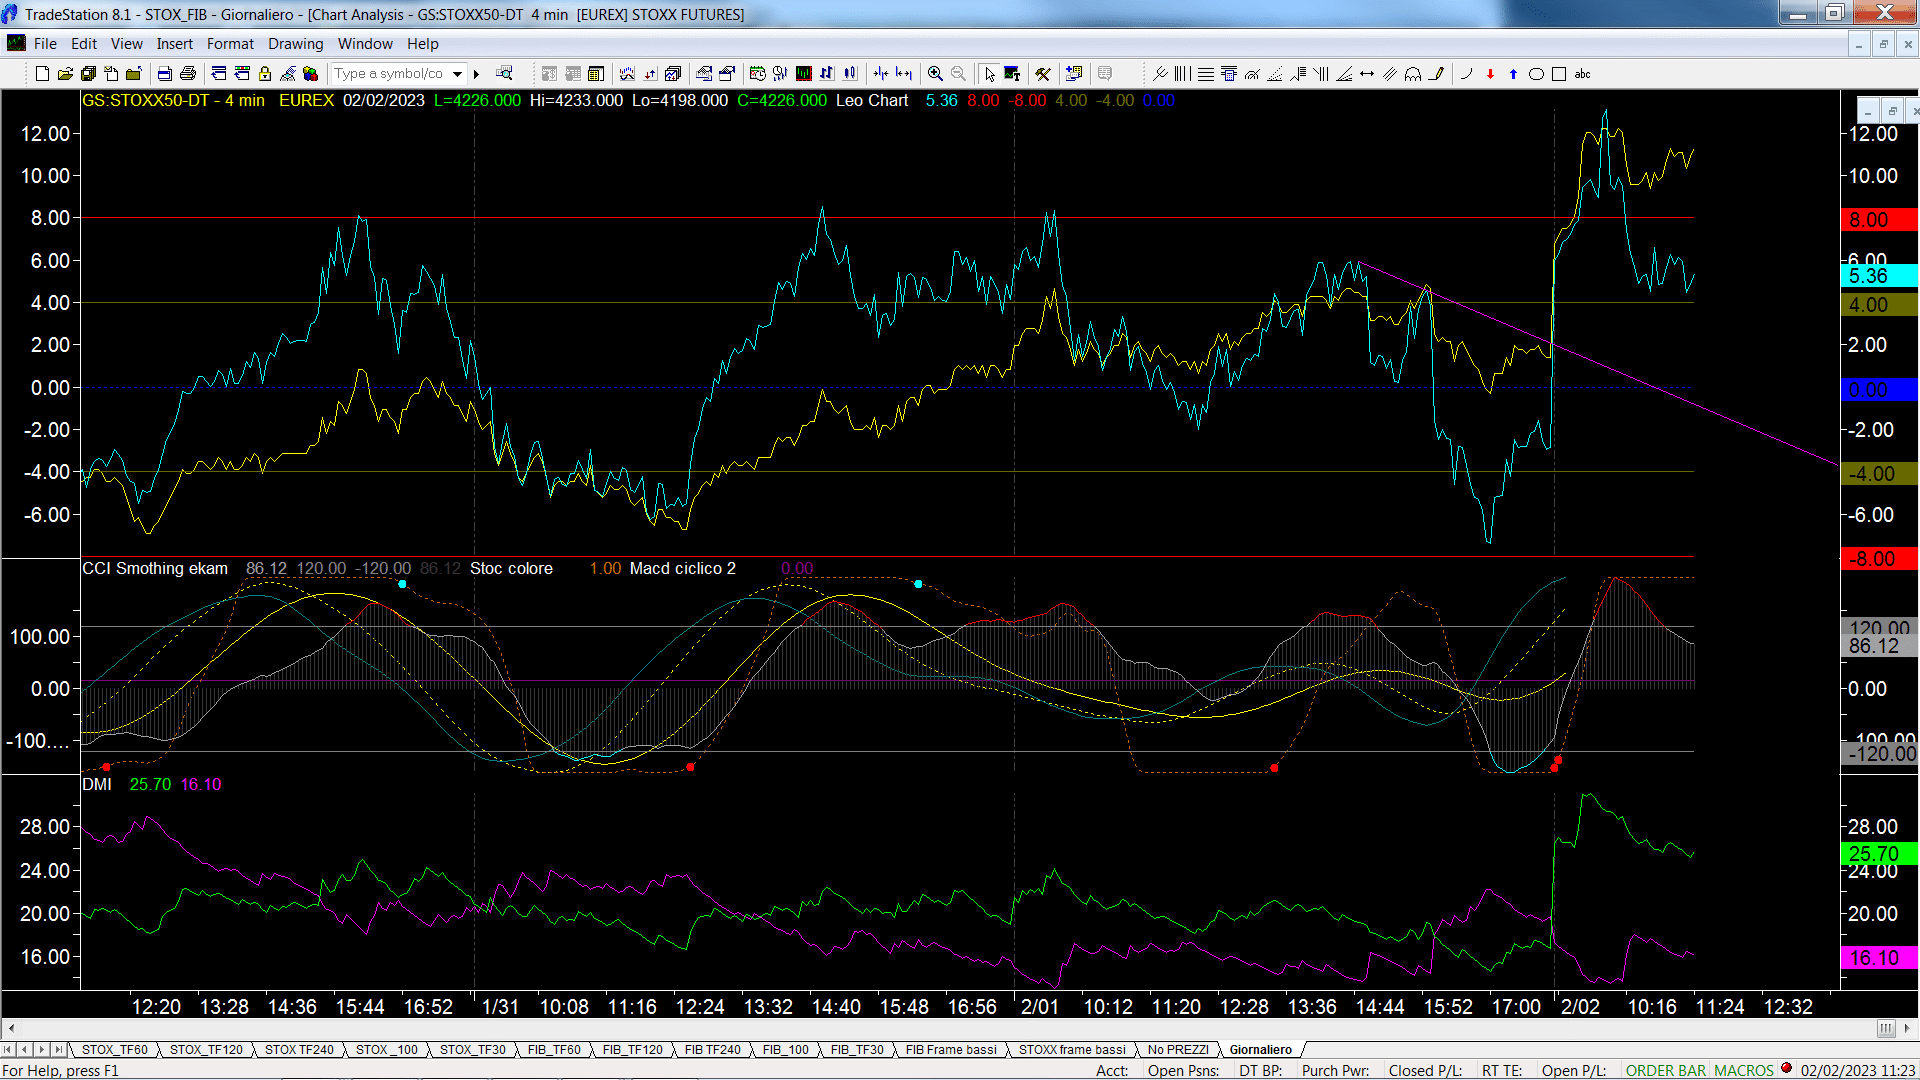
Task: Open the Drawing menu
Action: pos(295,43)
